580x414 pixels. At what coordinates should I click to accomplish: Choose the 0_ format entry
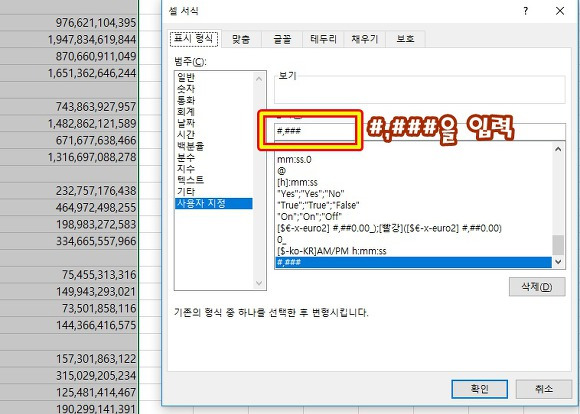click(414, 240)
